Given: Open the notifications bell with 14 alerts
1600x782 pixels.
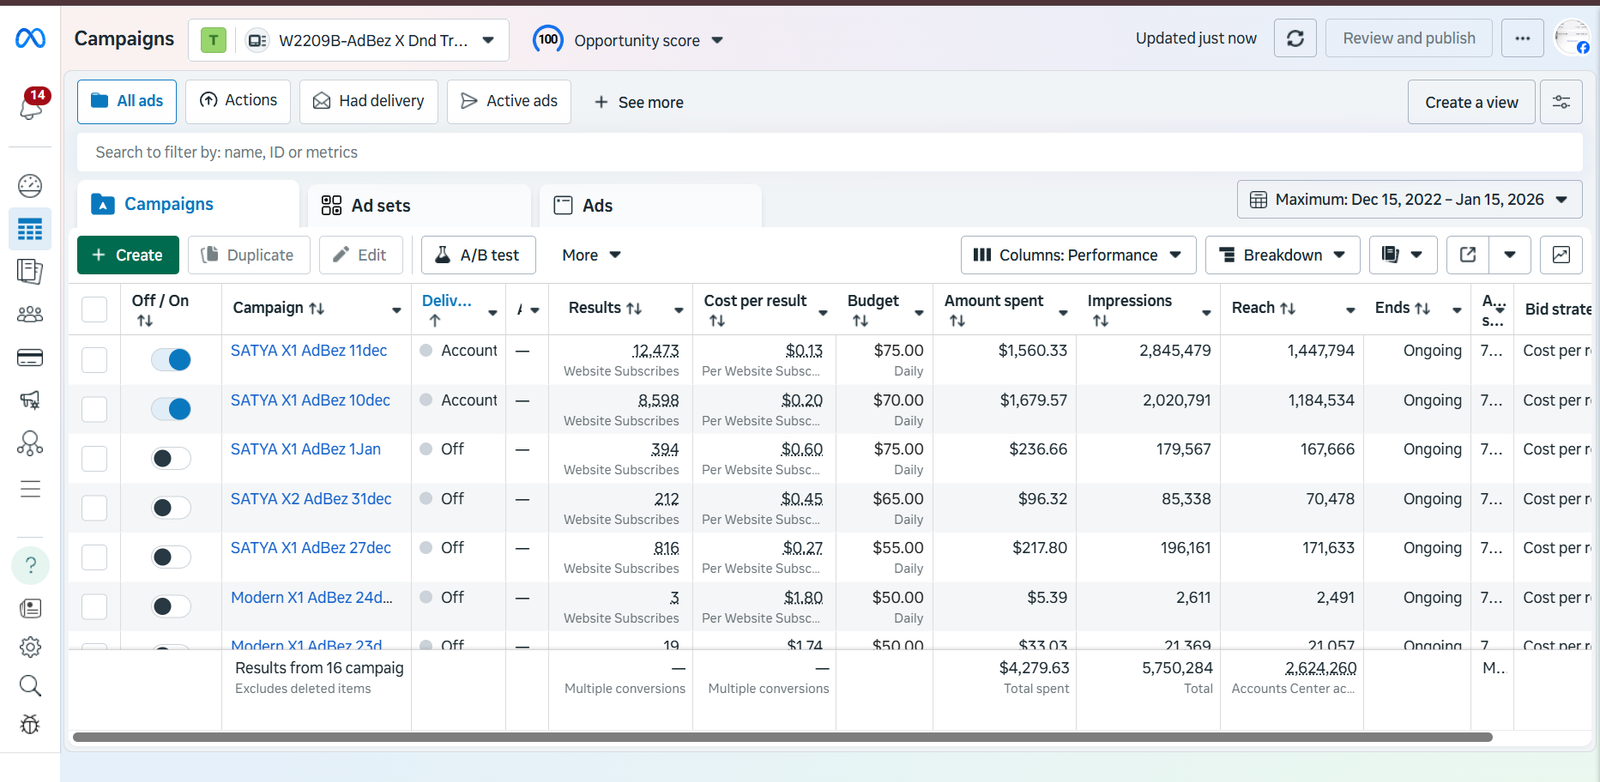Looking at the screenshot, I should coord(31,106).
